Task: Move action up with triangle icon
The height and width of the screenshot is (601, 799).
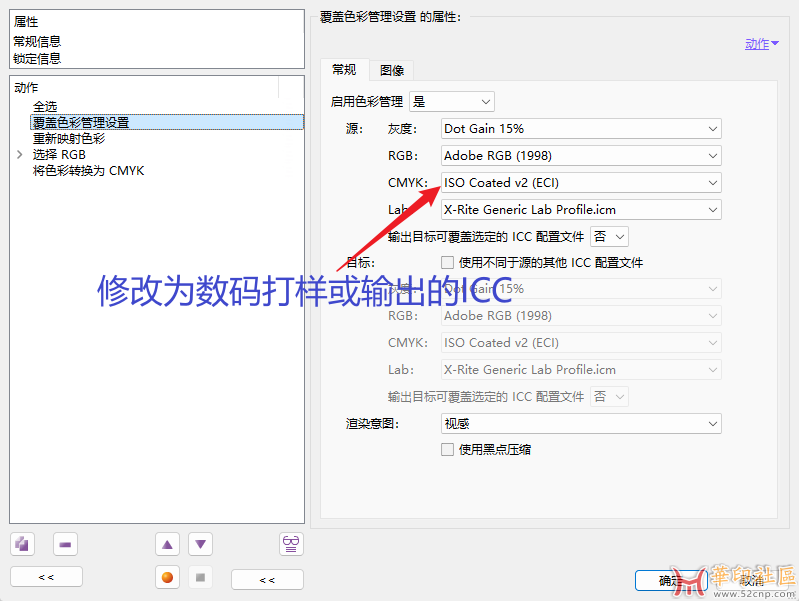Action: [x=167, y=544]
